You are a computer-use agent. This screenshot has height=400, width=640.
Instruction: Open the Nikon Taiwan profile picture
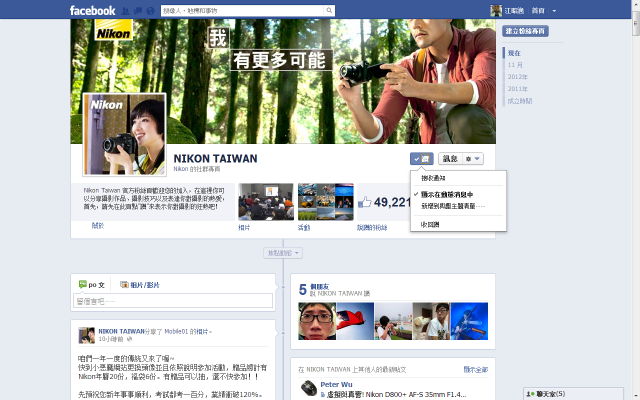[x=124, y=135]
